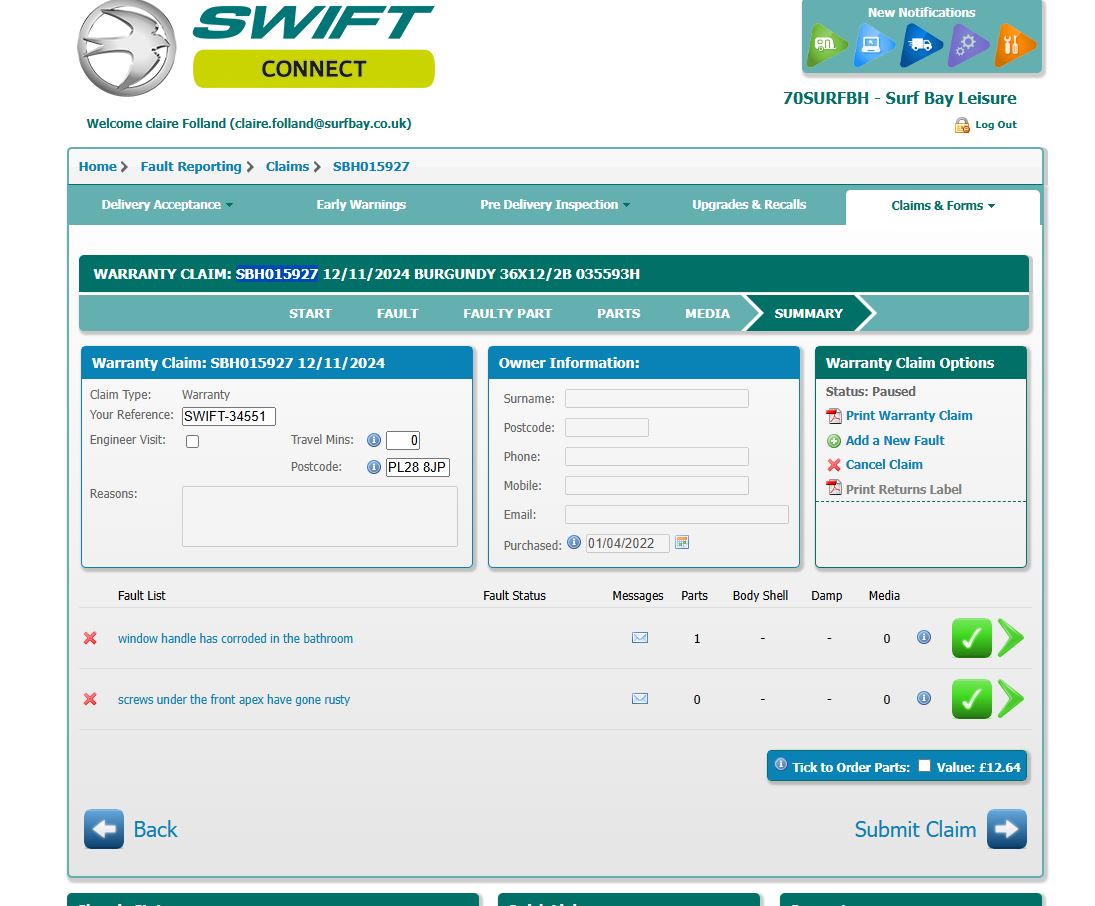This screenshot has width=1095, height=906.
Task: Click the Swift Connect logo
Action: click(x=256, y=48)
